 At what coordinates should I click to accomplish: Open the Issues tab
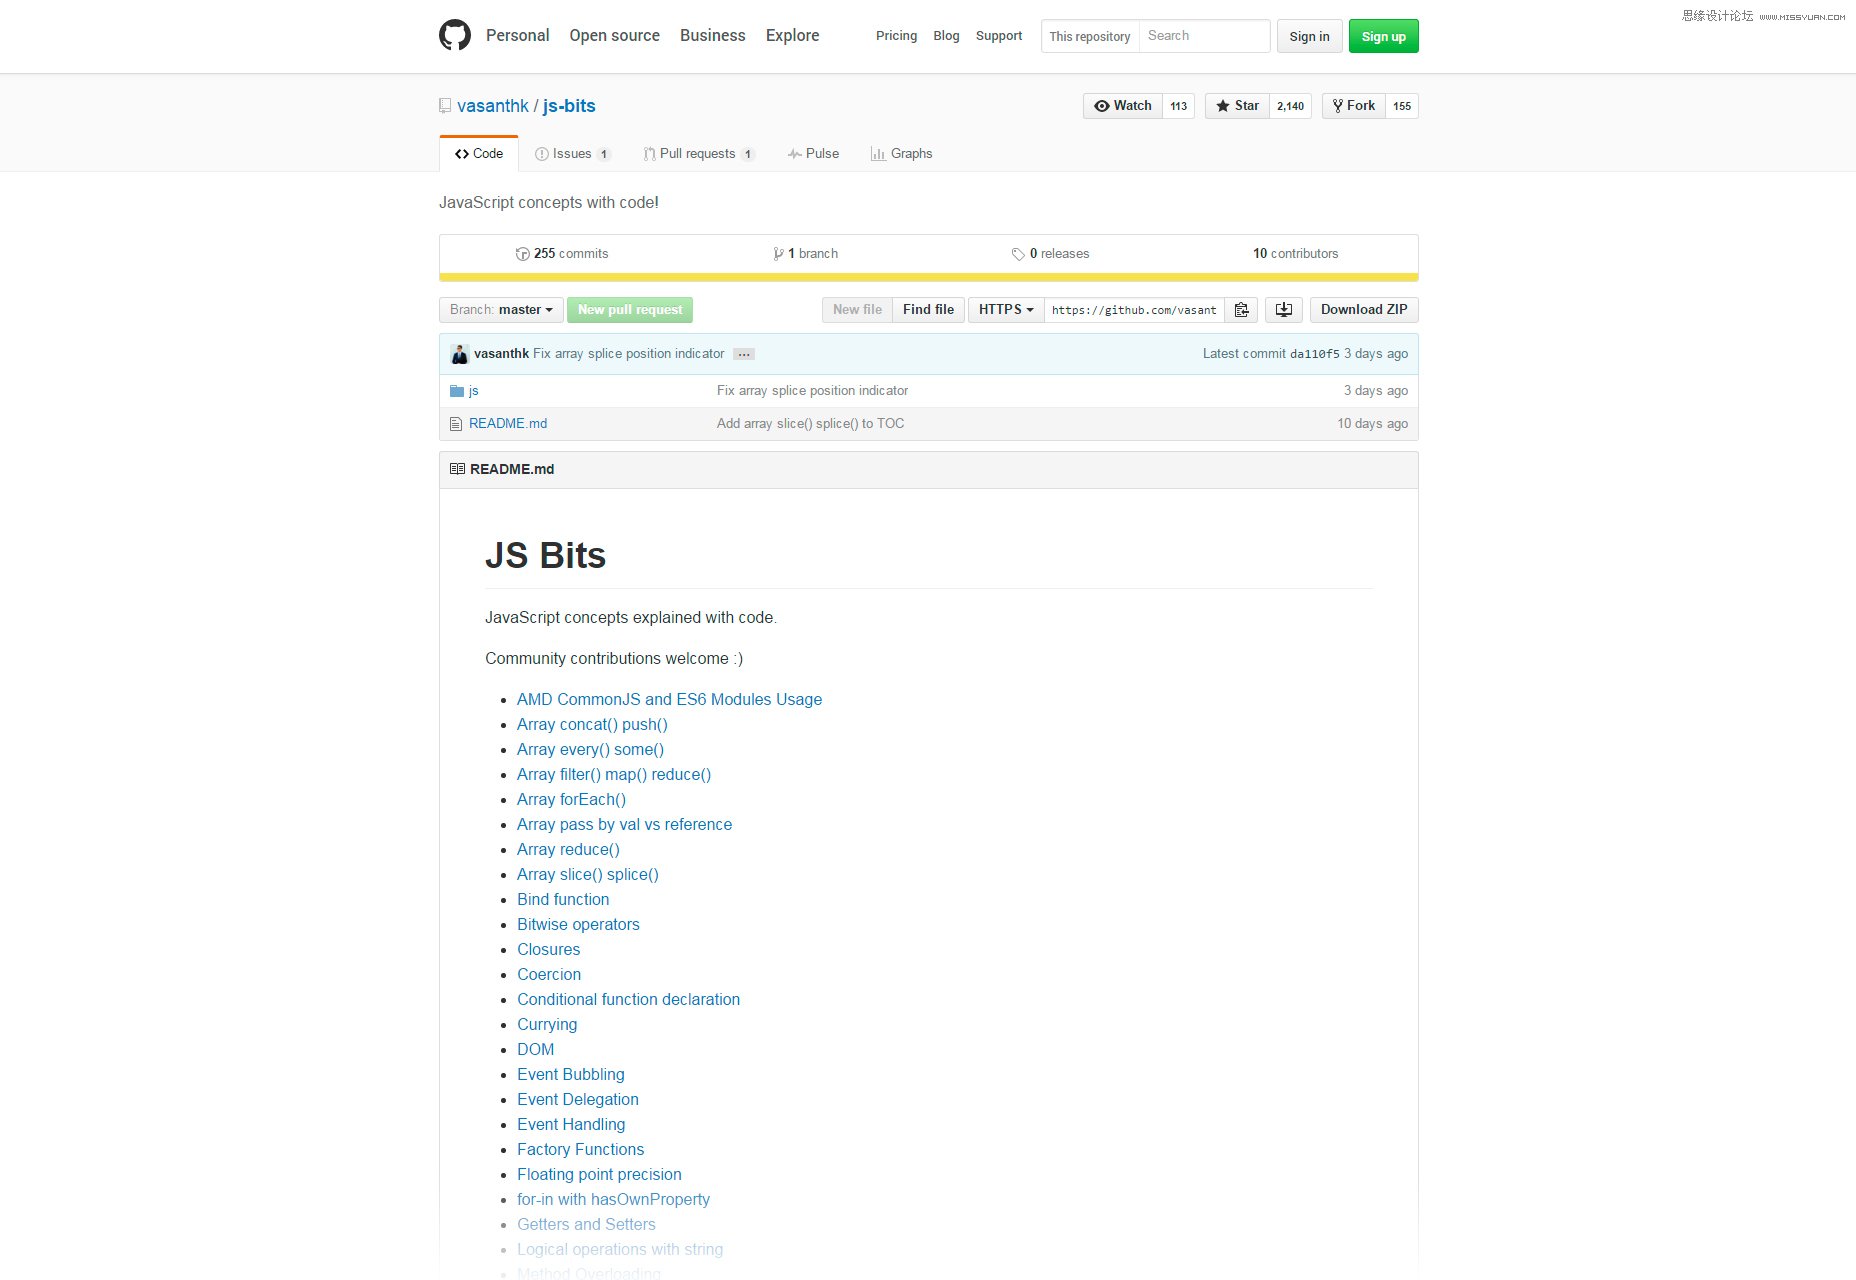[573, 154]
